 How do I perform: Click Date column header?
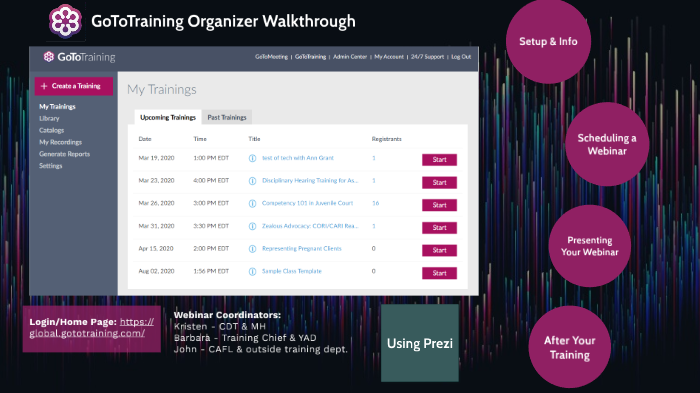(145, 139)
